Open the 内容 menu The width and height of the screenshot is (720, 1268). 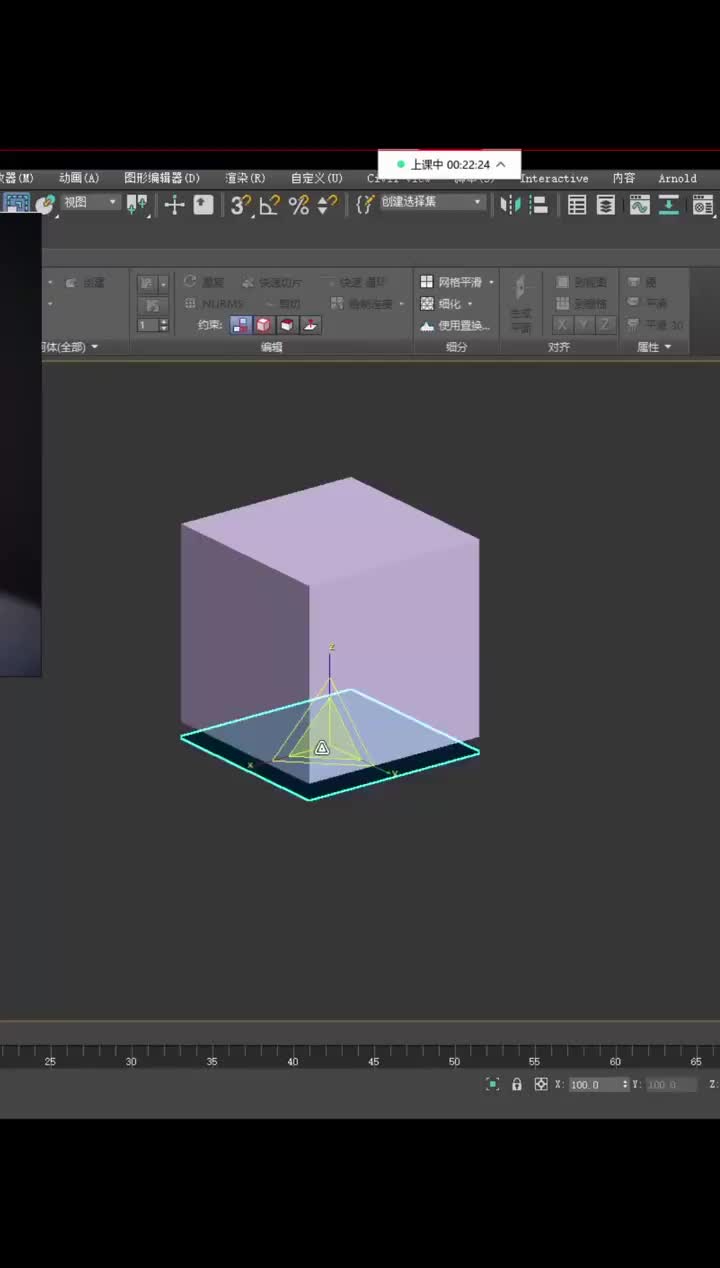coord(624,178)
